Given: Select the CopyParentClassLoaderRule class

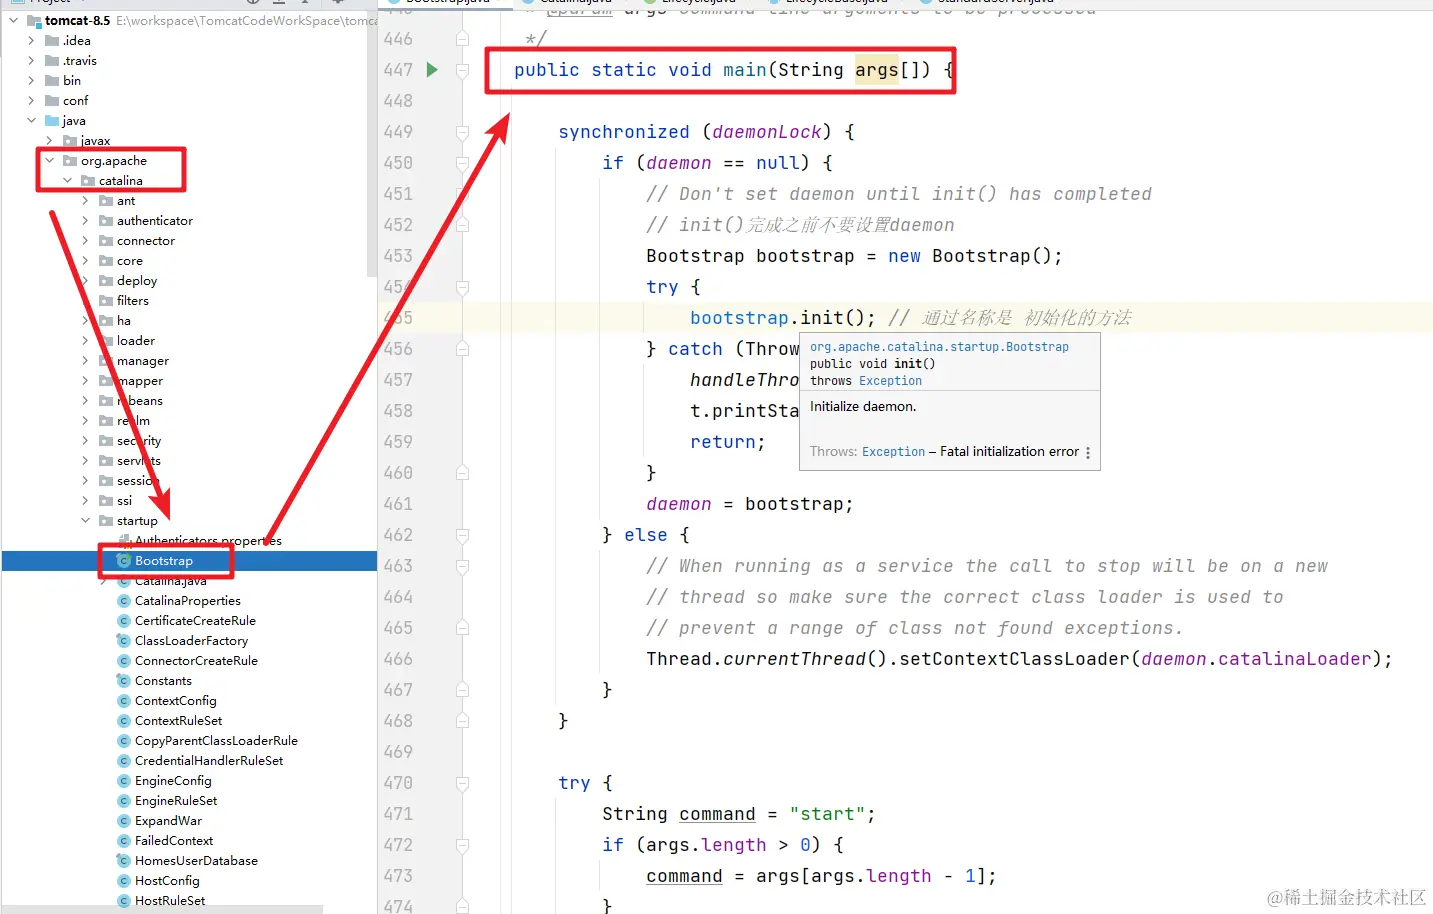Looking at the screenshot, I should pyautogui.click(x=216, y=741).
